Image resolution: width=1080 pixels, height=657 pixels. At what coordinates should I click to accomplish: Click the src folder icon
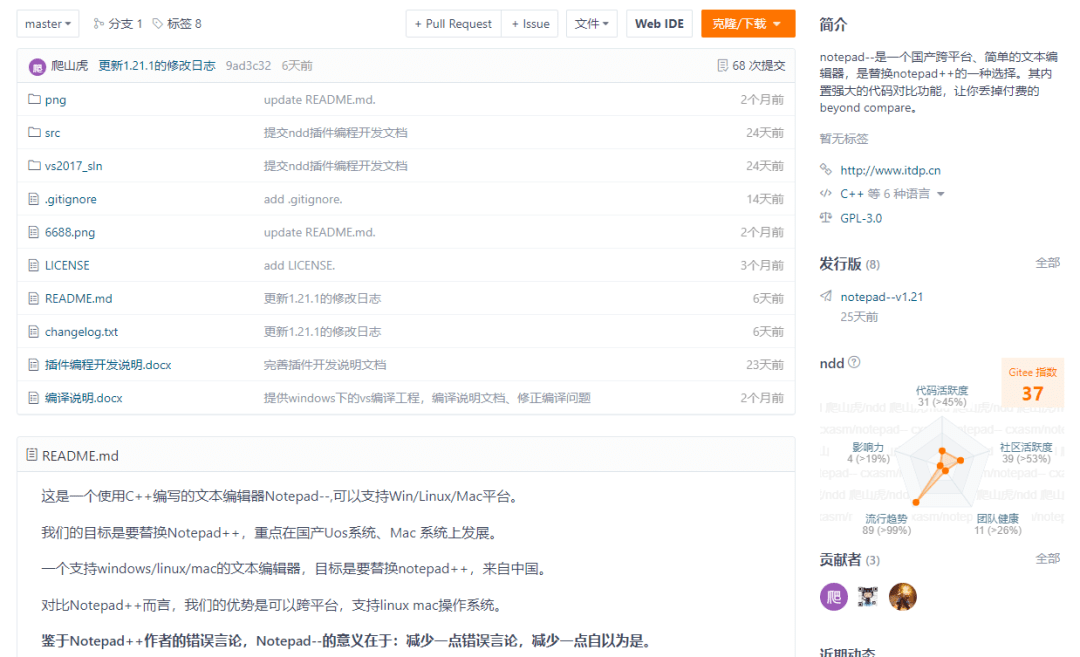point(34,133)
